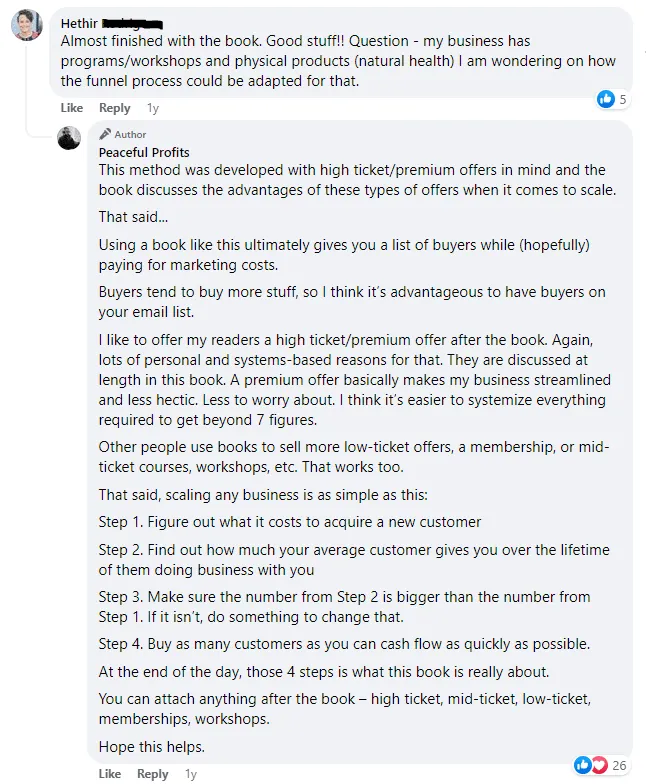Open the Peaceful Profits profile avatar
The width and height of the screenshot is (646, 784).
[69, 138]
